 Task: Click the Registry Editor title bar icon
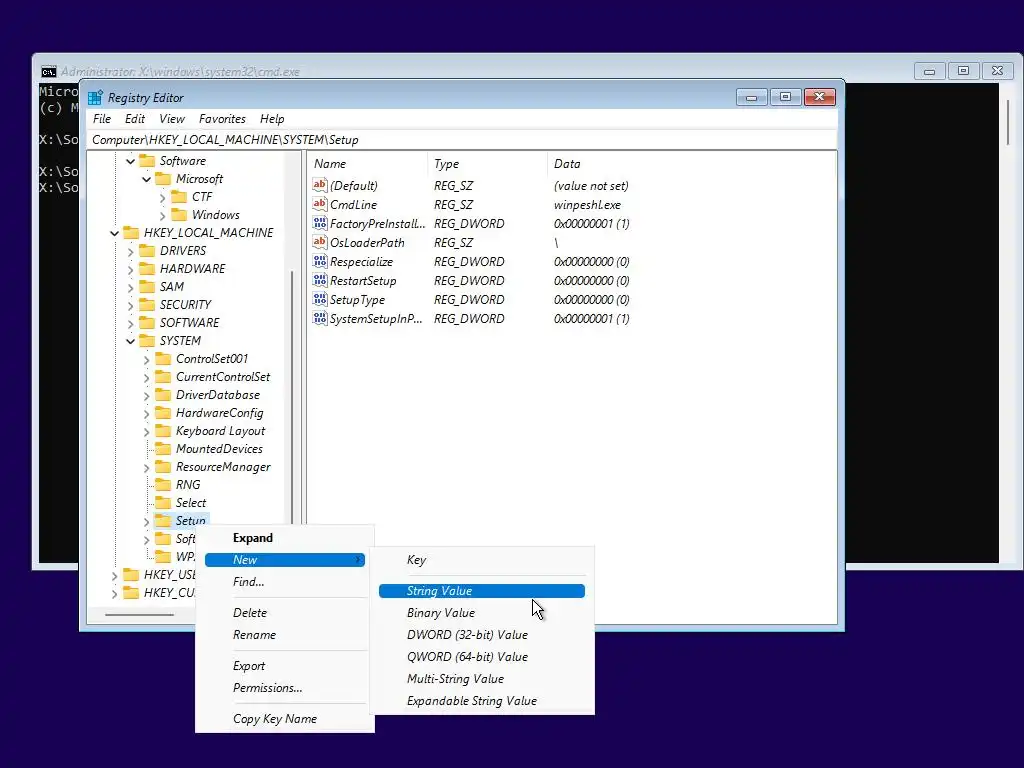[x=95, y=98]
